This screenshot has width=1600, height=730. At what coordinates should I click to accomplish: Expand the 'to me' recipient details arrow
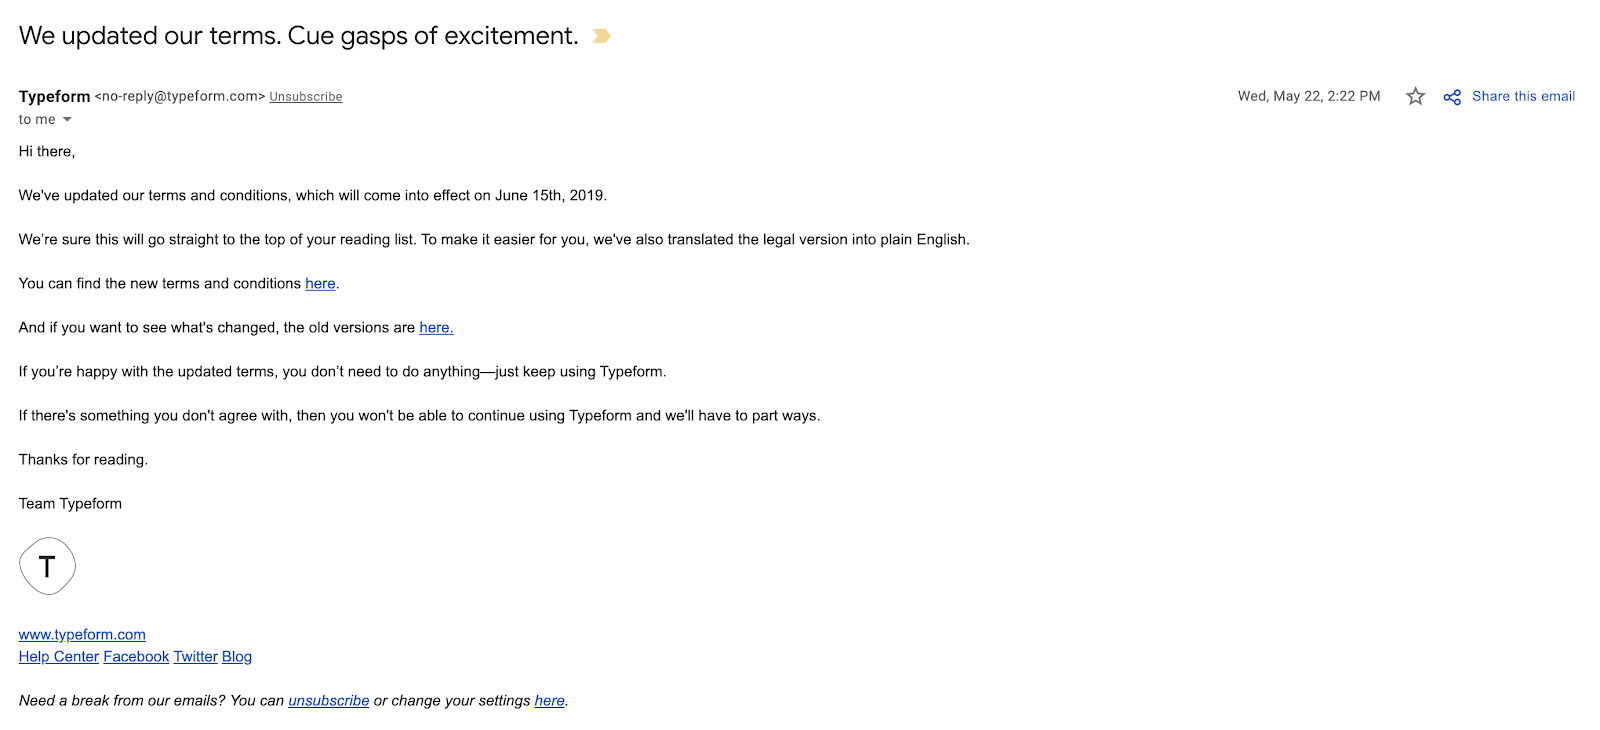point(67,120)
